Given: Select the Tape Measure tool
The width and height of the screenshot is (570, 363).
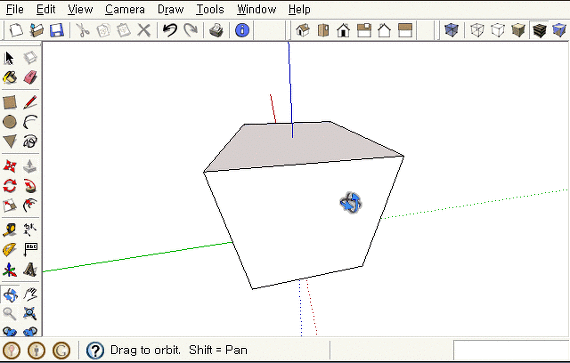Looking at the screenshot, I should coord(9,230).
